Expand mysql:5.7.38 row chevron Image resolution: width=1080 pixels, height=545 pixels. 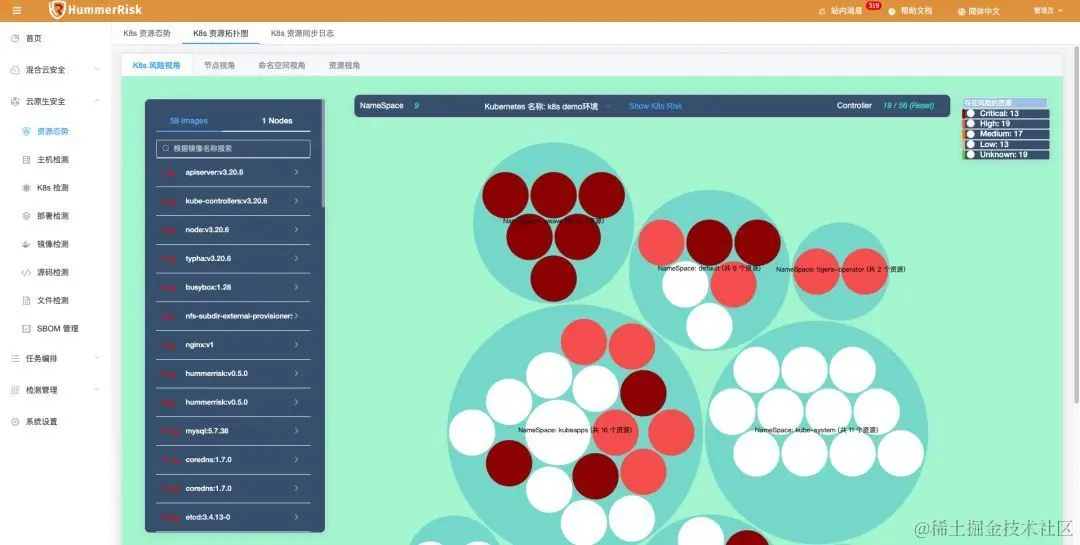[x=297, y=431]
